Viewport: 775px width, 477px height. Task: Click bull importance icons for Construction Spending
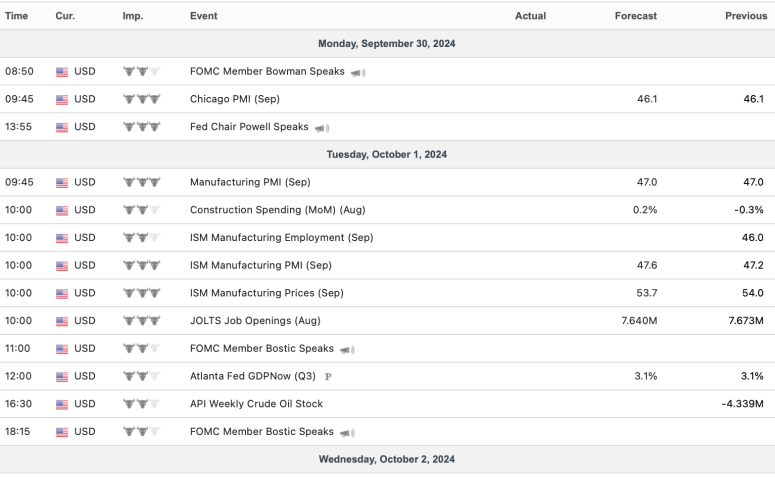(x=141, y=210)
